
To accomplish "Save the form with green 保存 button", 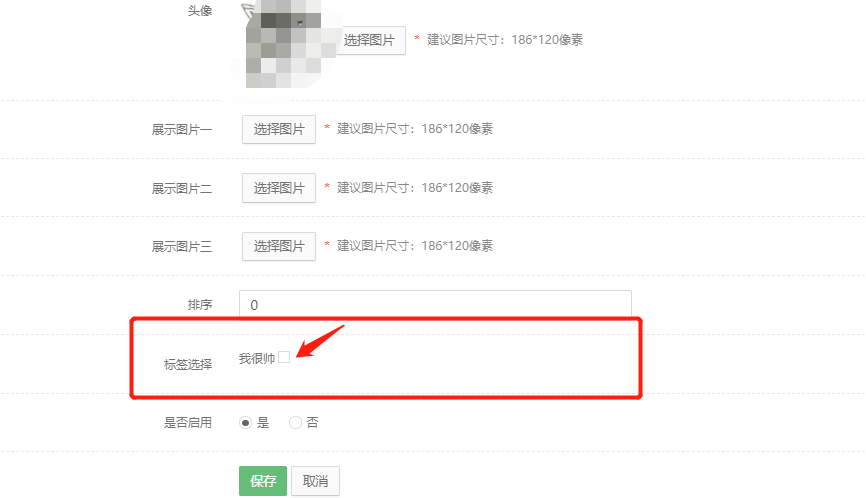I will (x=263, y=481).
